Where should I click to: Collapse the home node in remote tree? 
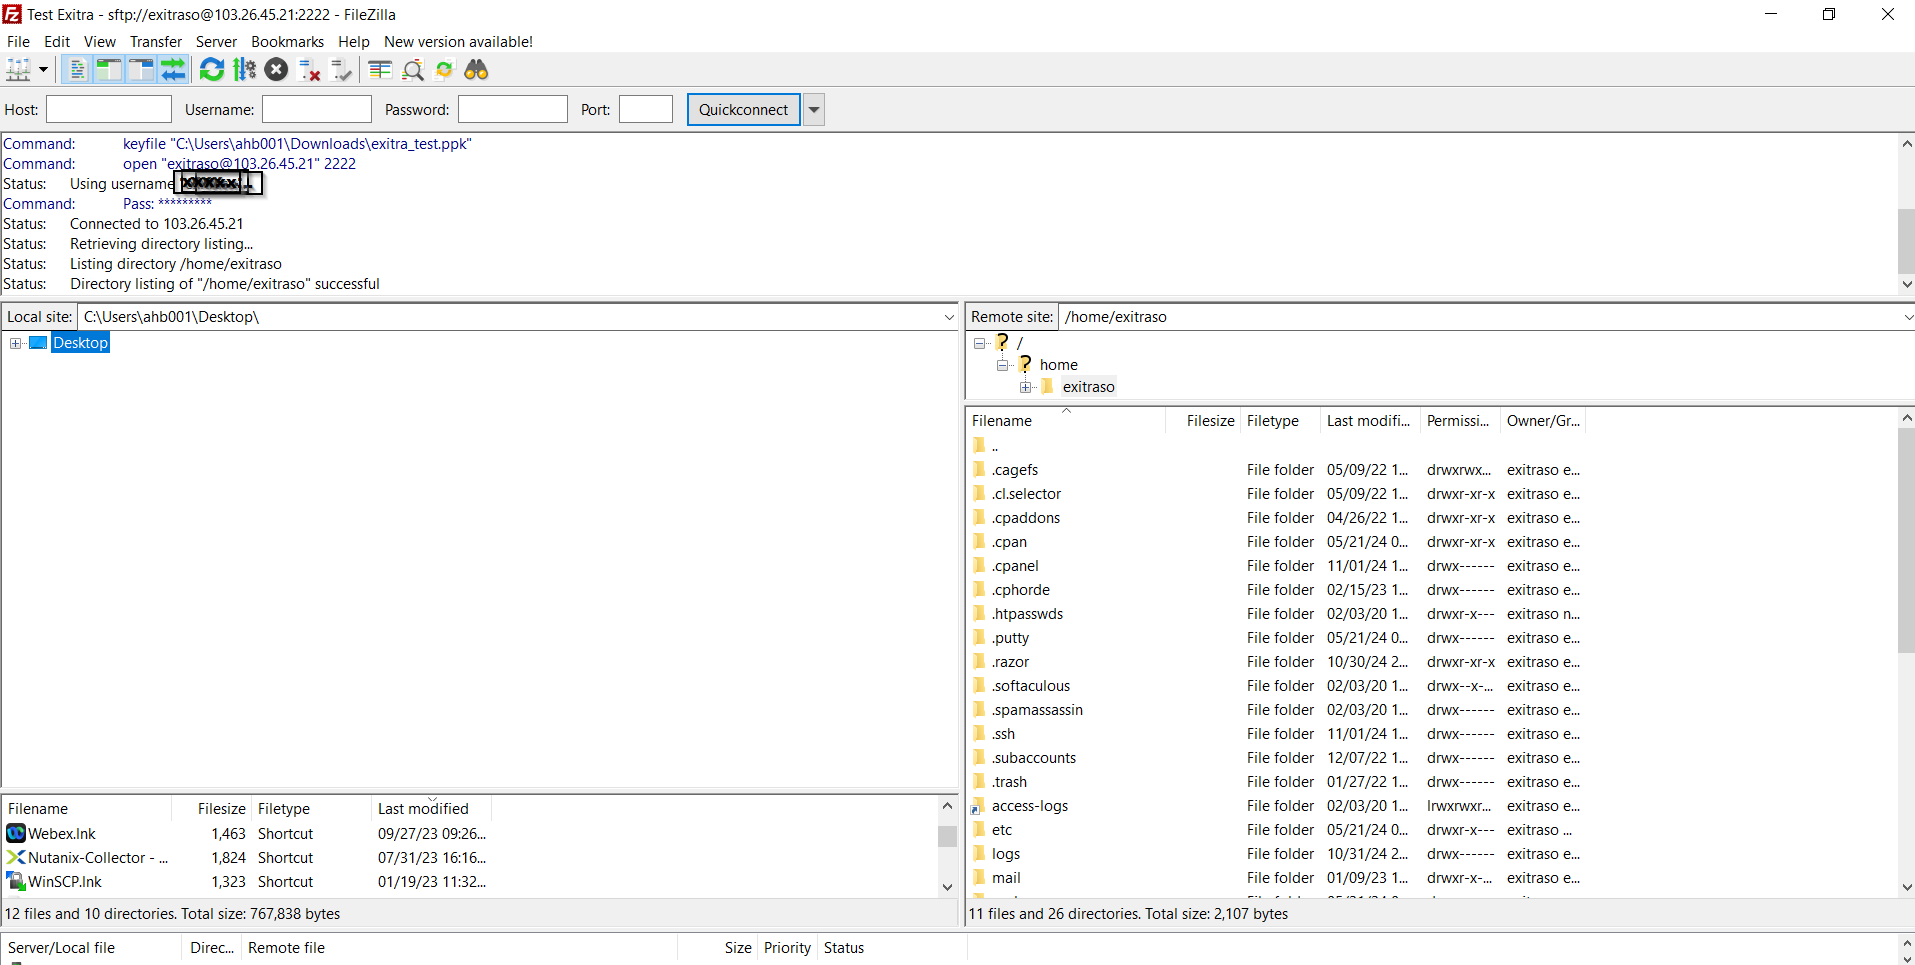coord(1002,365)
